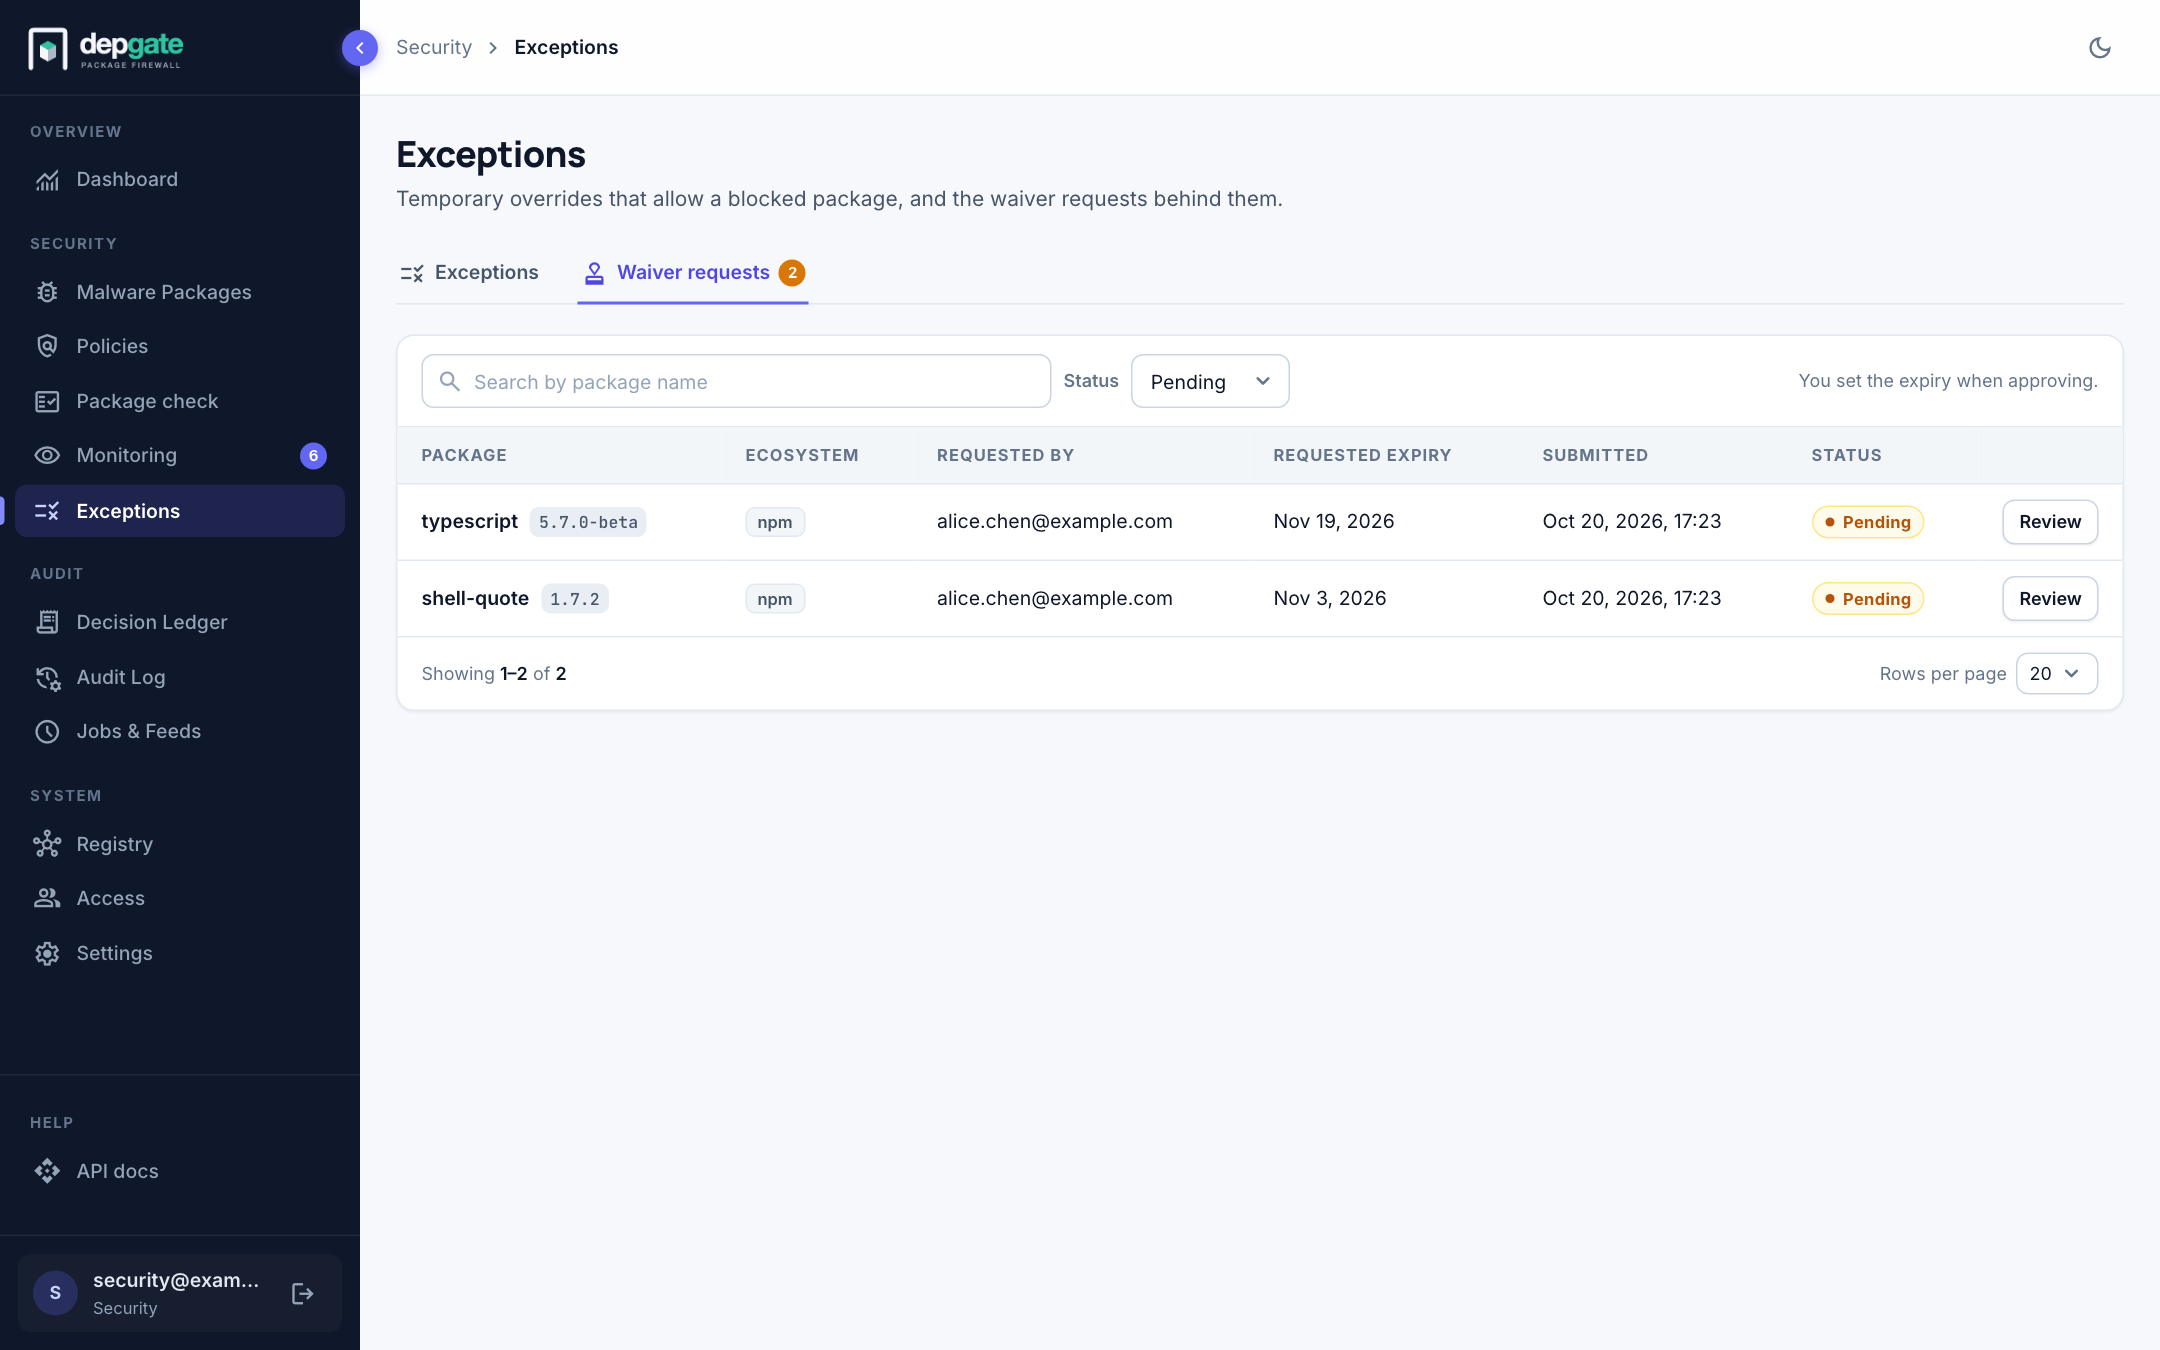Image resolution: width=2160 pixels, height=1350 pixels.
Task: Open Package check page
Action: [x=180, y=401]
